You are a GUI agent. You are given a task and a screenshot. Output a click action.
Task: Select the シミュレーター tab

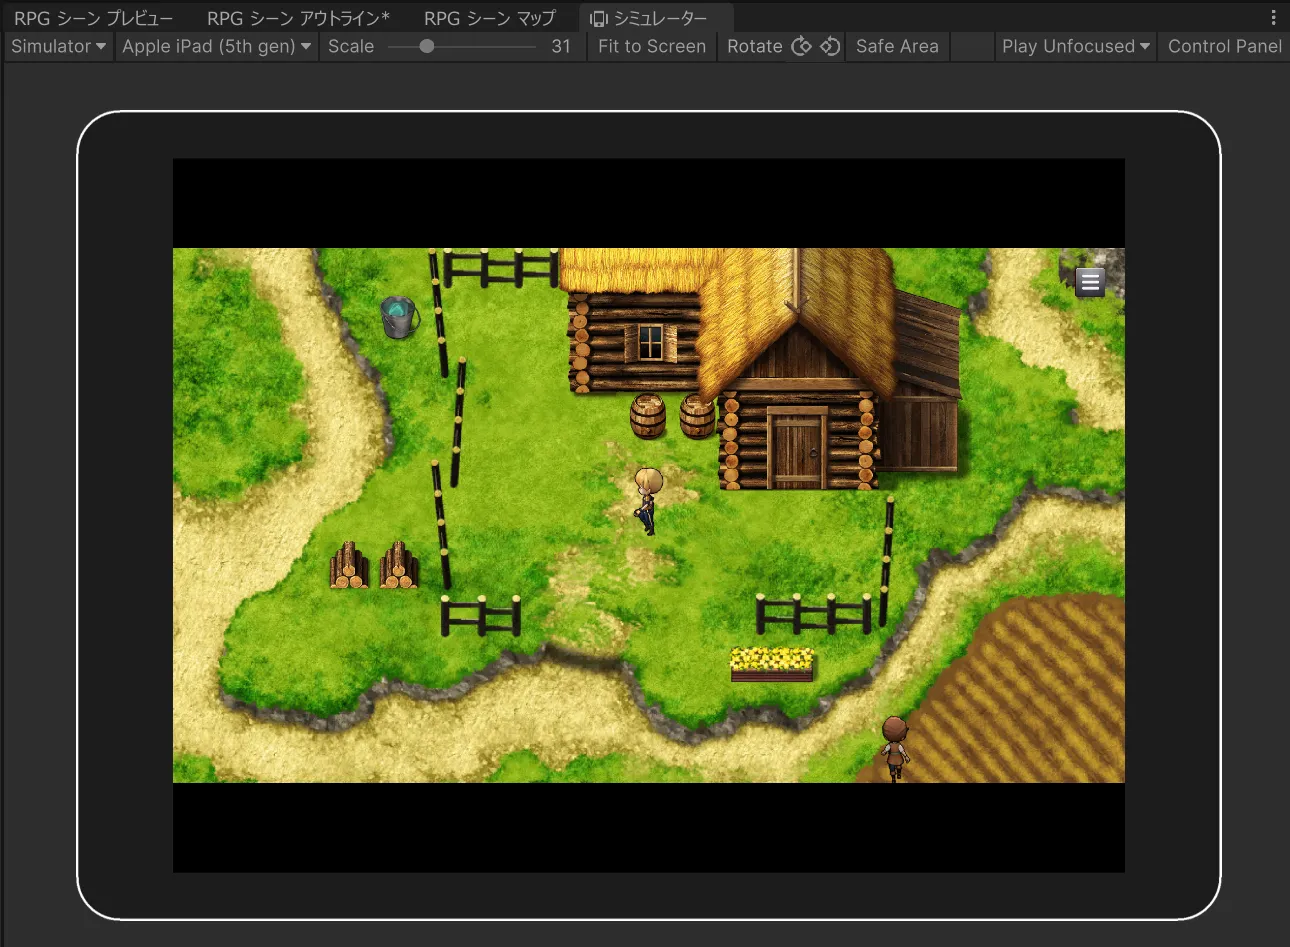click(x=650, y=18)
